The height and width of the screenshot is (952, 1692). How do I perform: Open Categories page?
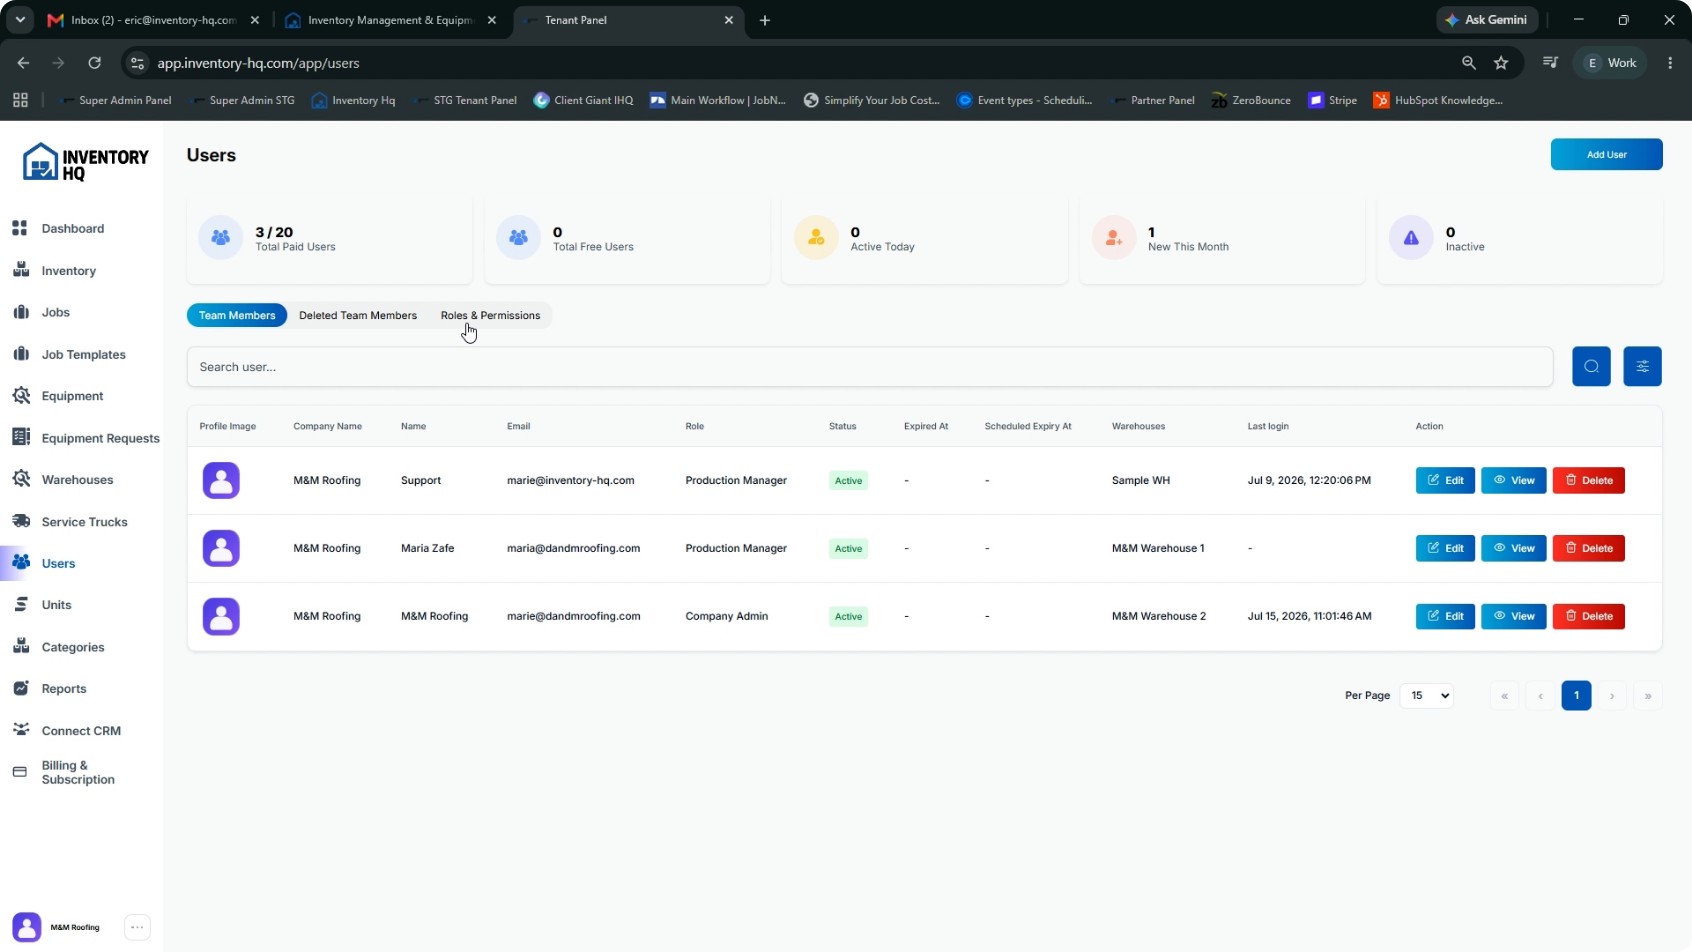(72, 647)
